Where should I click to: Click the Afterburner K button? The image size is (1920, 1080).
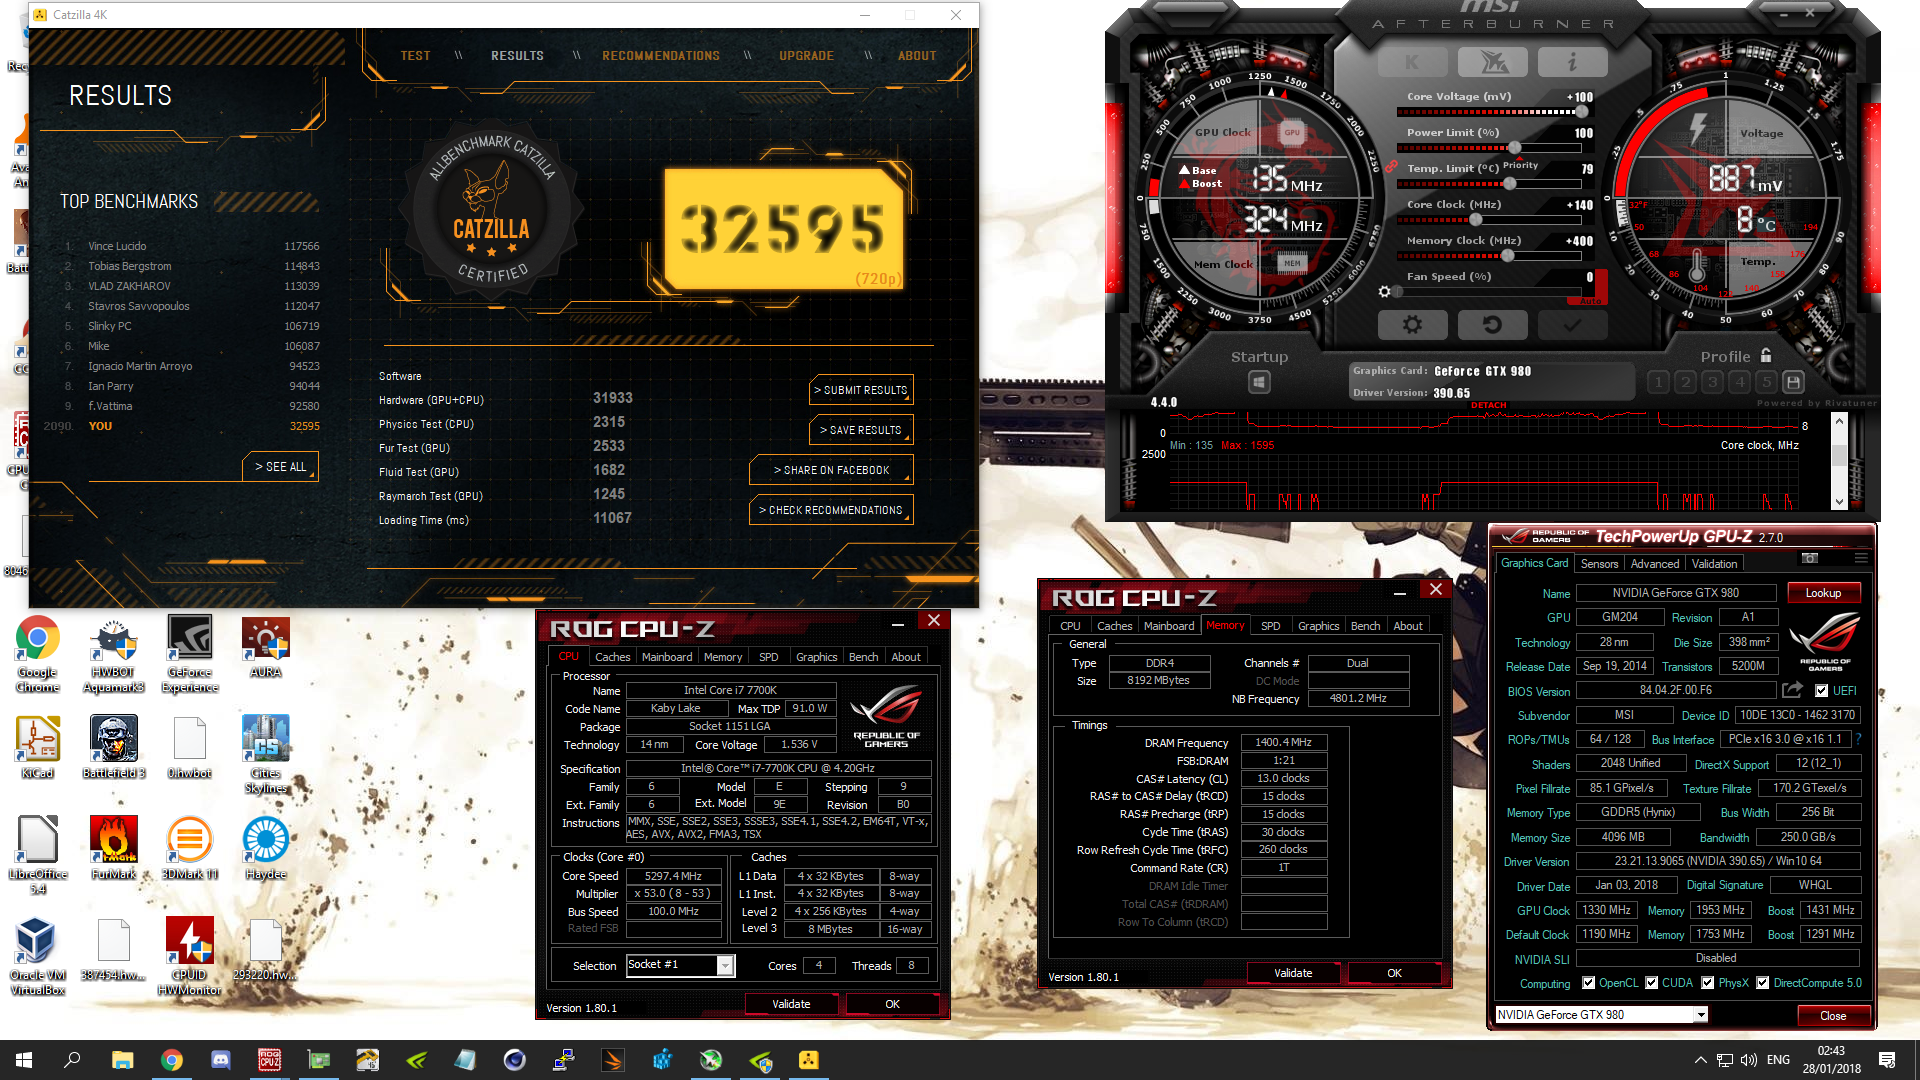click(1412, 62)
